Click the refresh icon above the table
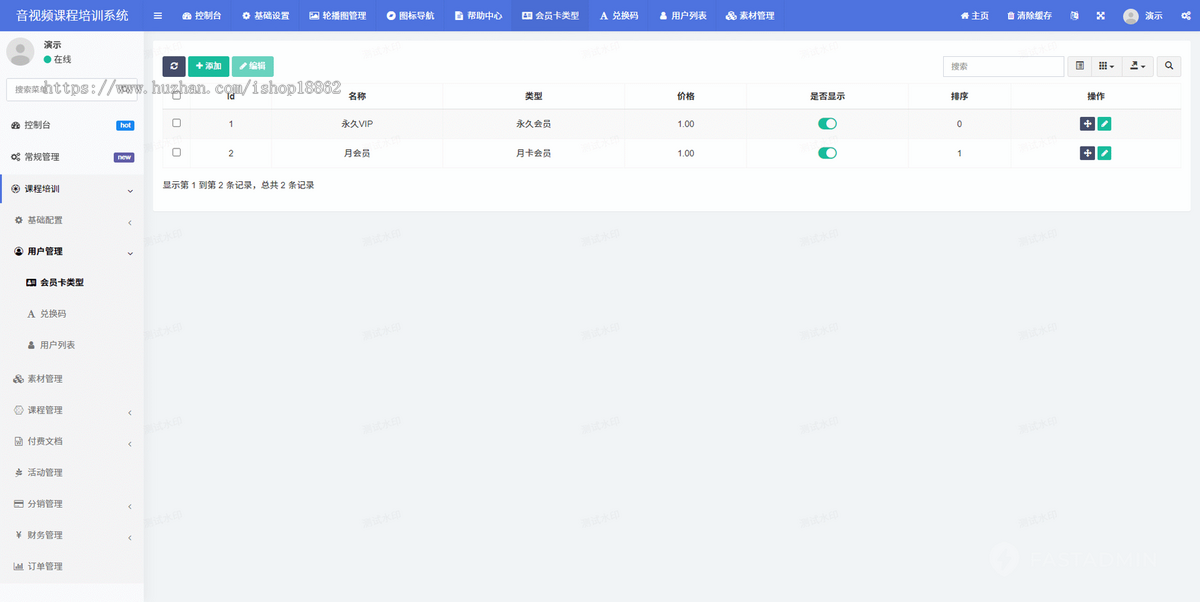This screenshot has height=602, width=1200. point(174,65)
